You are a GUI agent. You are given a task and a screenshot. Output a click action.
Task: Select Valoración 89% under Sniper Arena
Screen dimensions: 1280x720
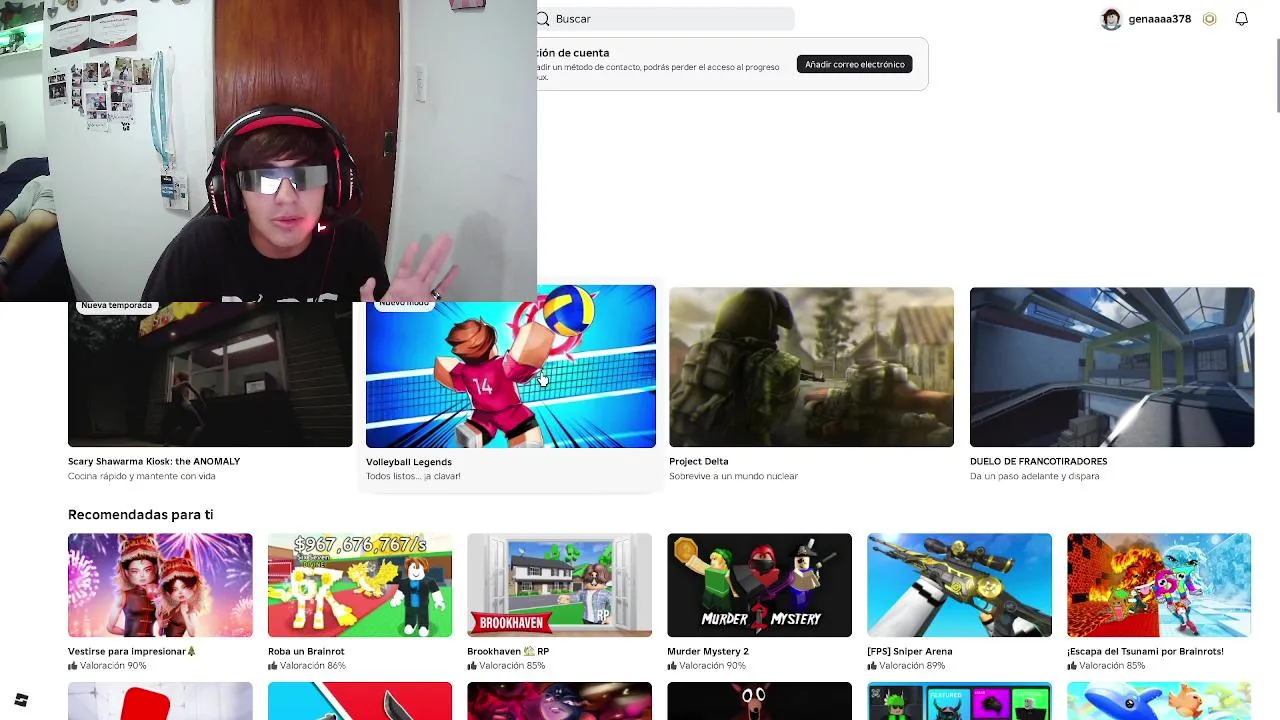pyautogui.click(x=912, y=666)
